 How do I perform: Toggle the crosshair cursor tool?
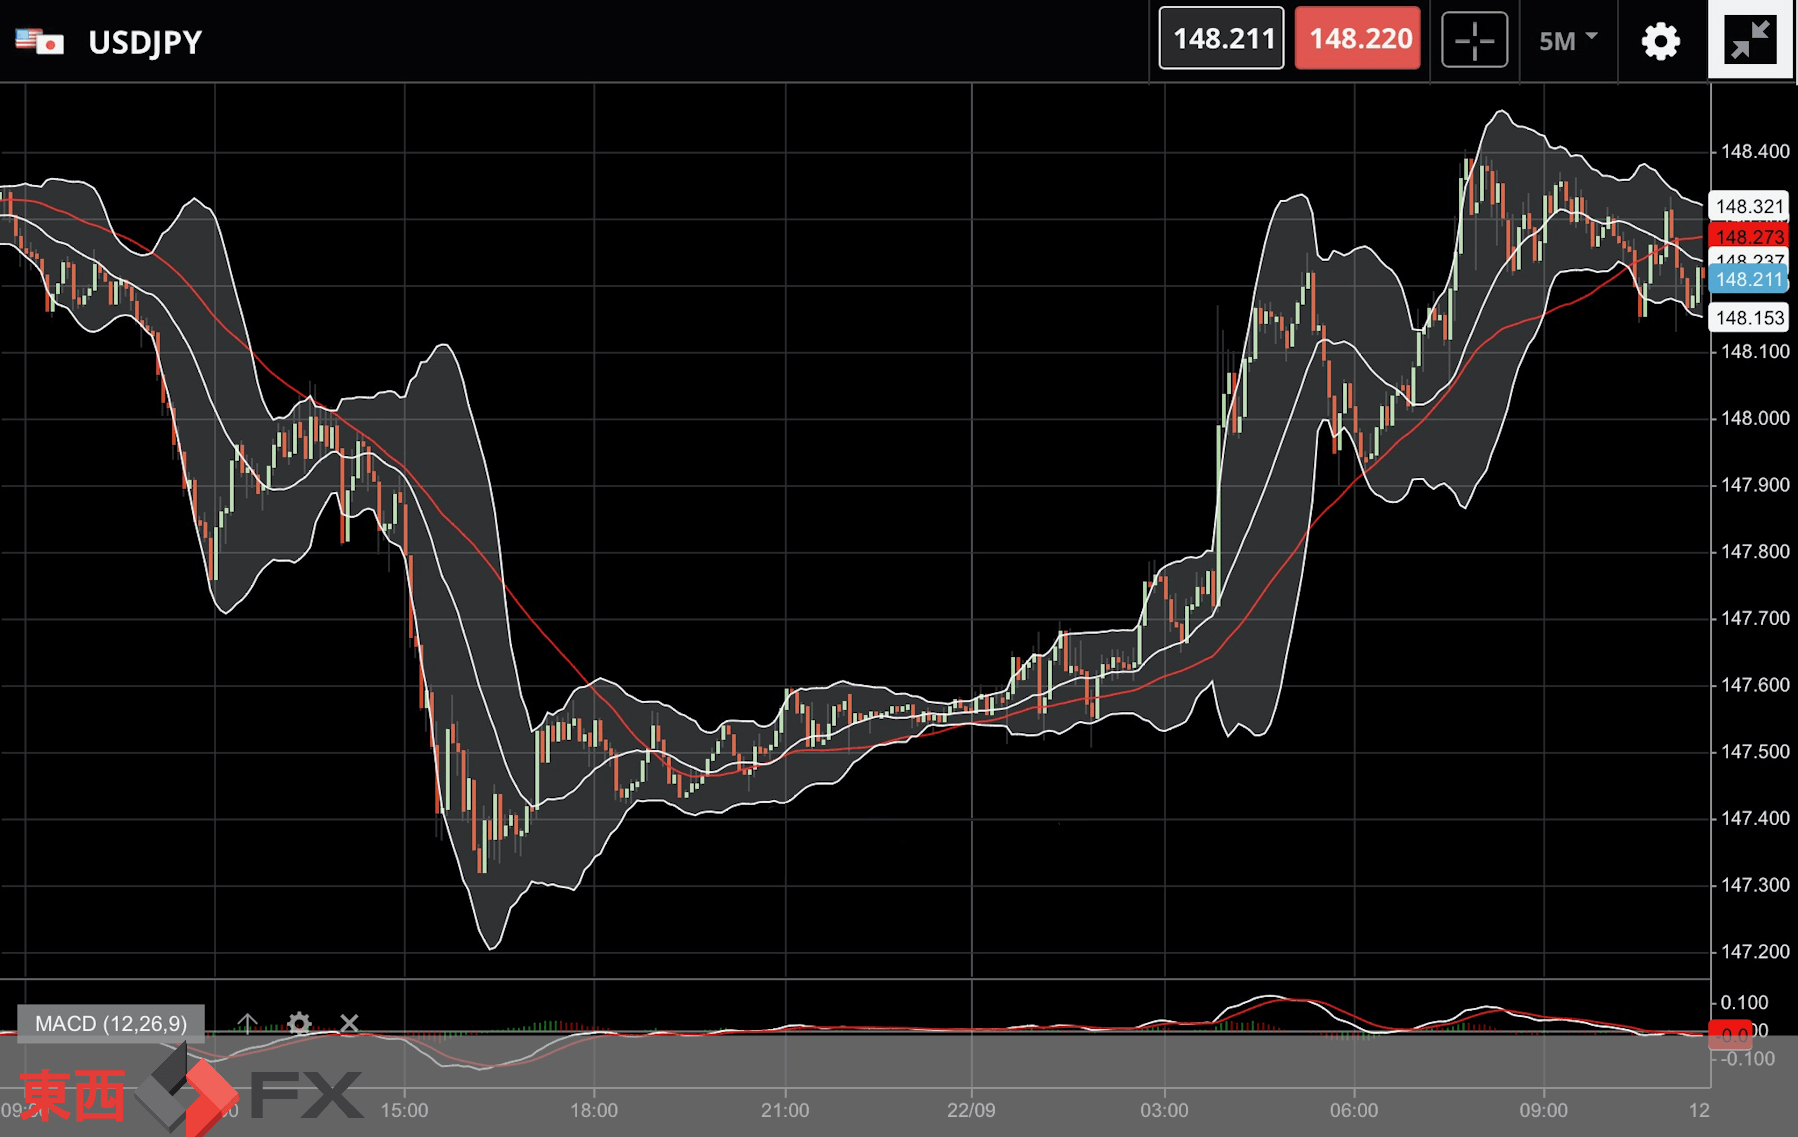coord(1474,41)
